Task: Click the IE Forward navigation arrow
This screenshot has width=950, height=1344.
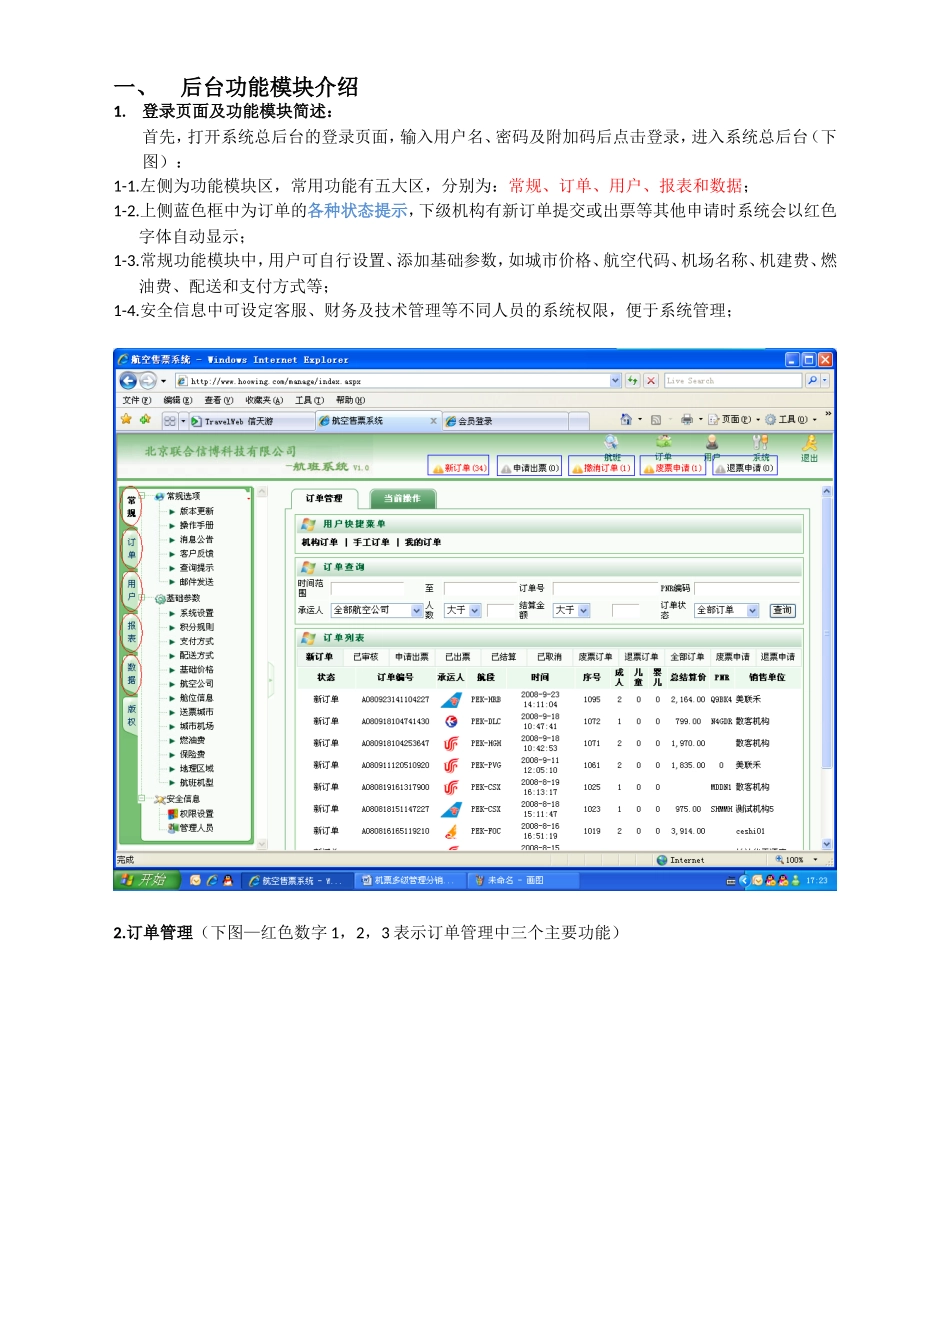Action: pos(147,381)
